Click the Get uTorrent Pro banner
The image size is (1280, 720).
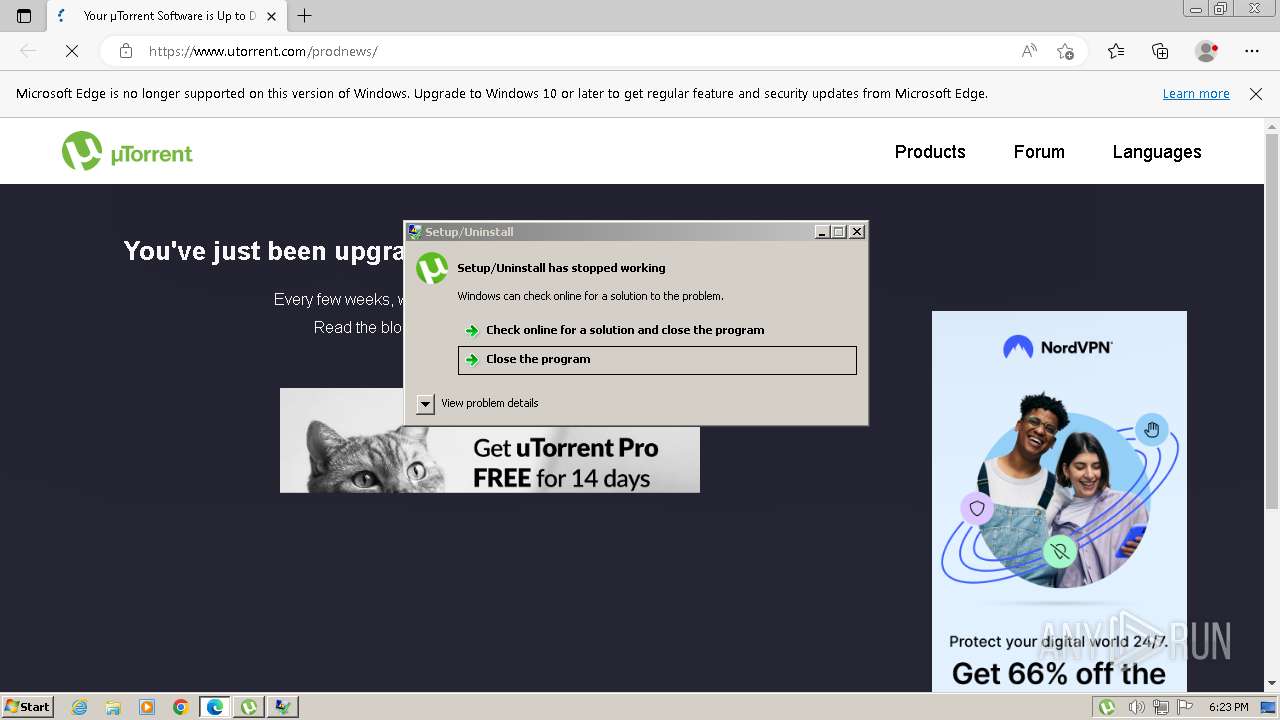click(x=490, y=440)
